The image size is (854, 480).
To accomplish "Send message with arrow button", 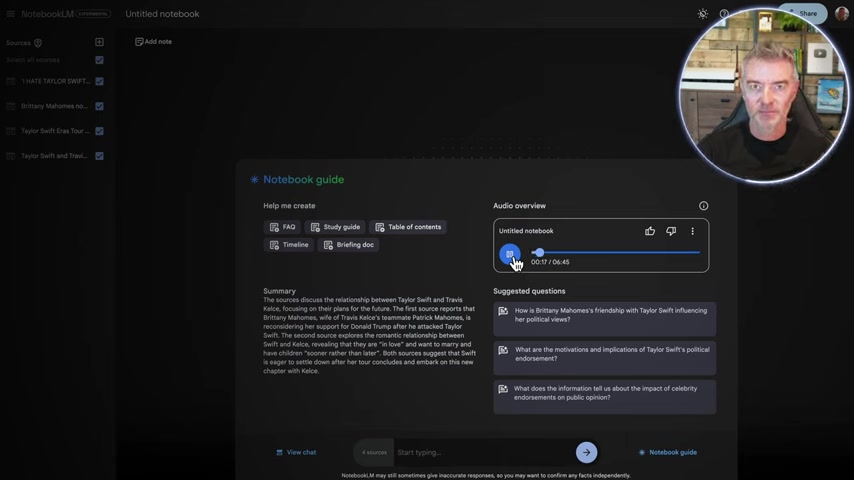I will coord(586,452).
